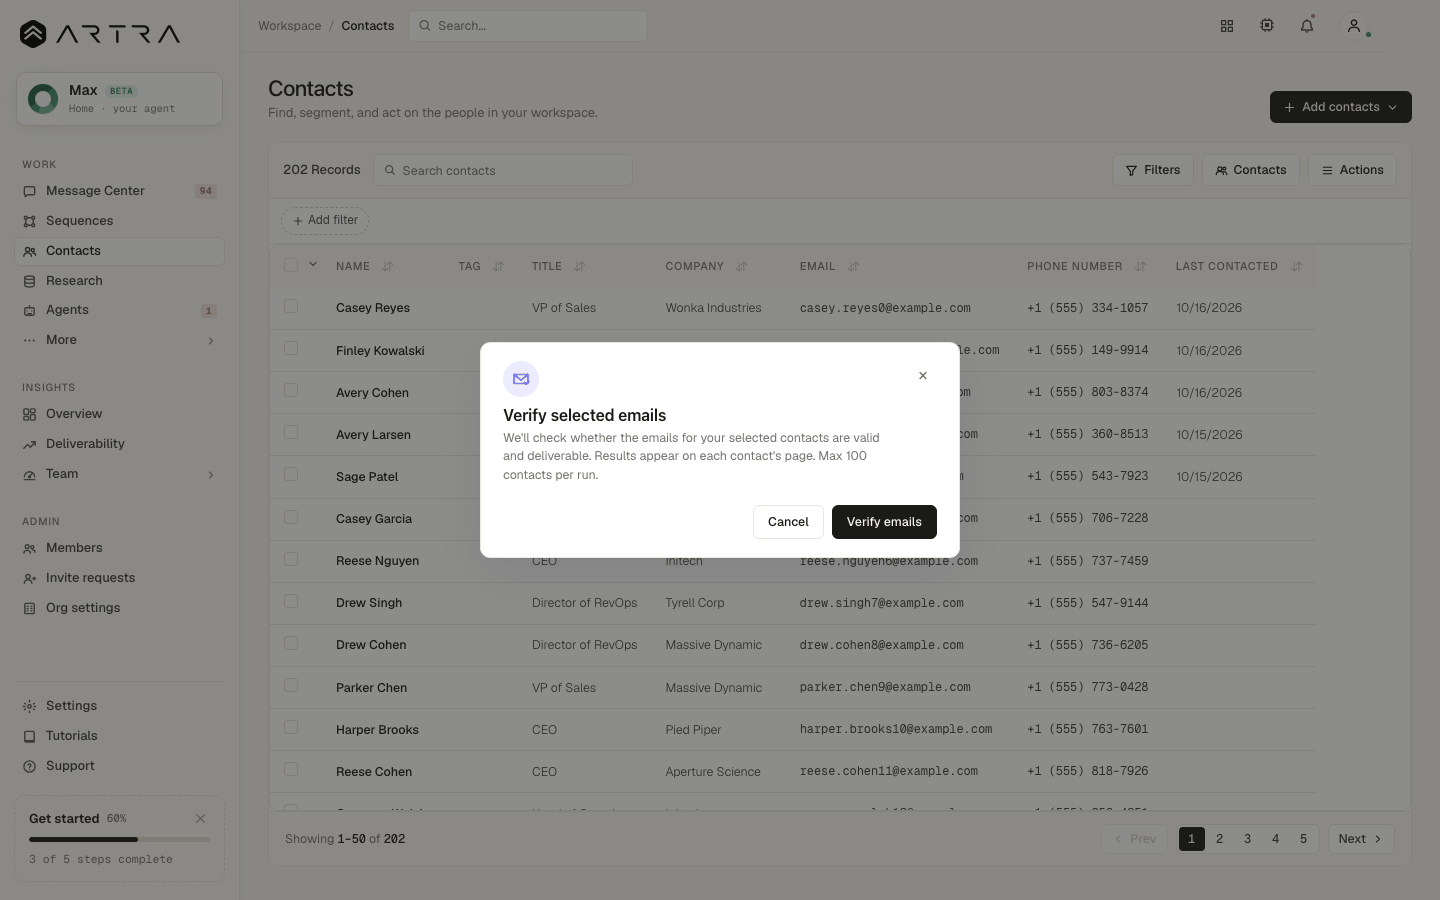Dismiss the Get started card

pos(200,818)
